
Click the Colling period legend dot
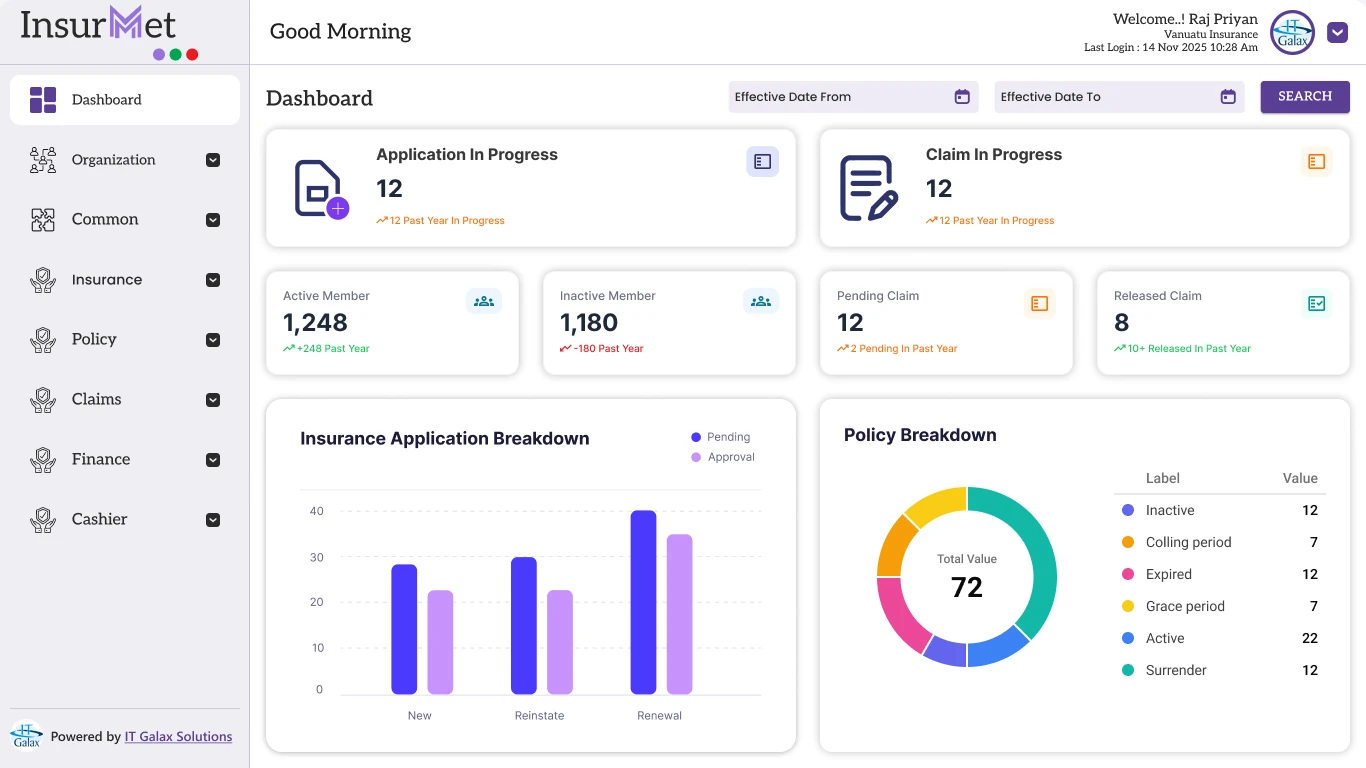(1128, 542)
